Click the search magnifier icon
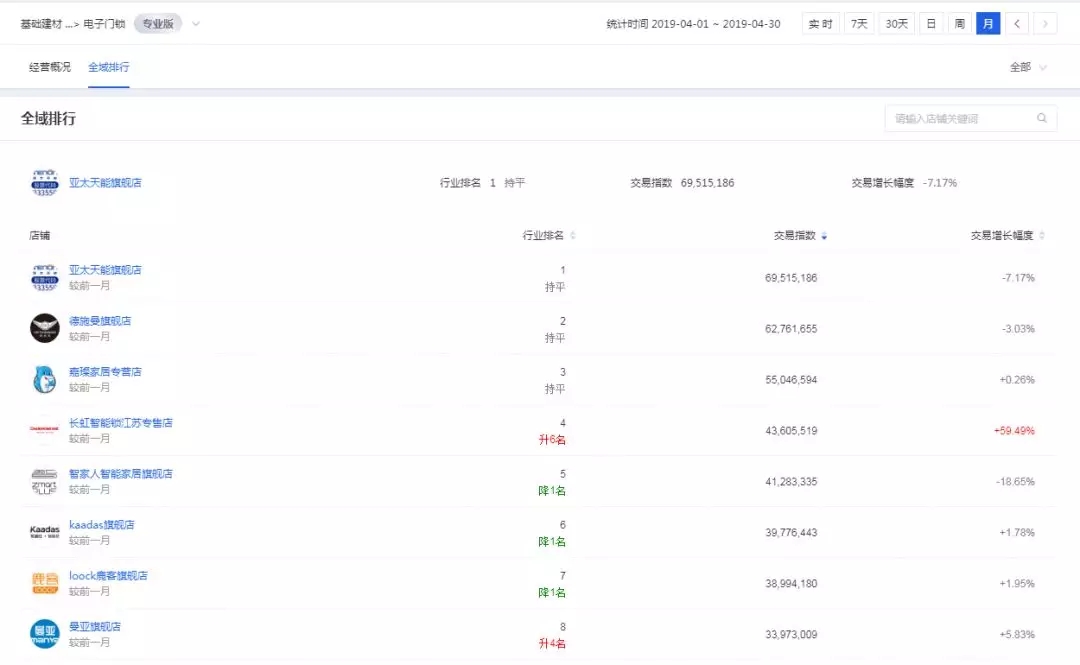 1042,118
